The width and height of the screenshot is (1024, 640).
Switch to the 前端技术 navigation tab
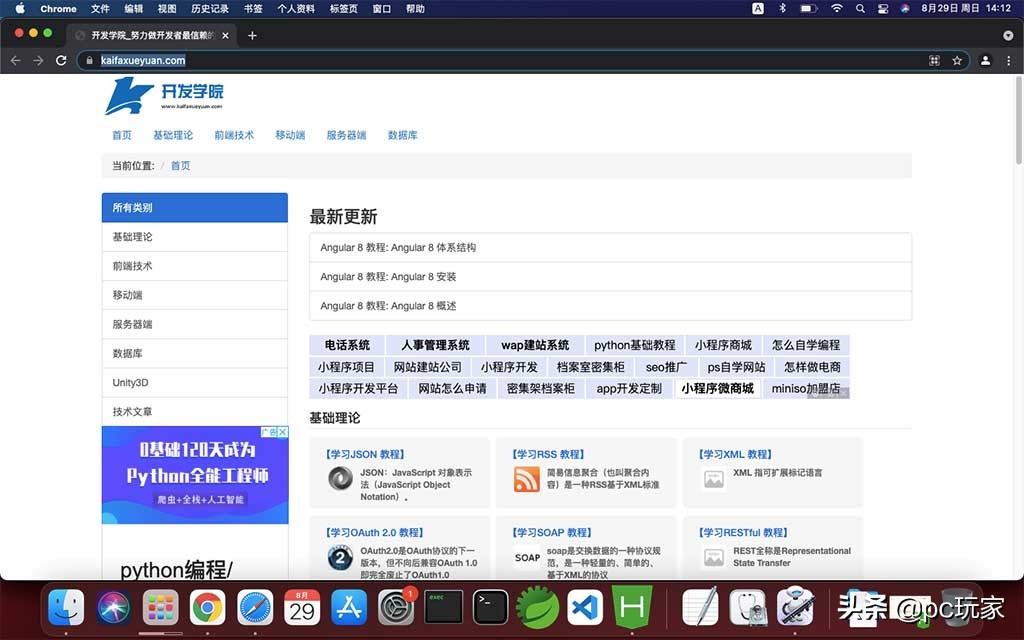[x=233, y=134]
